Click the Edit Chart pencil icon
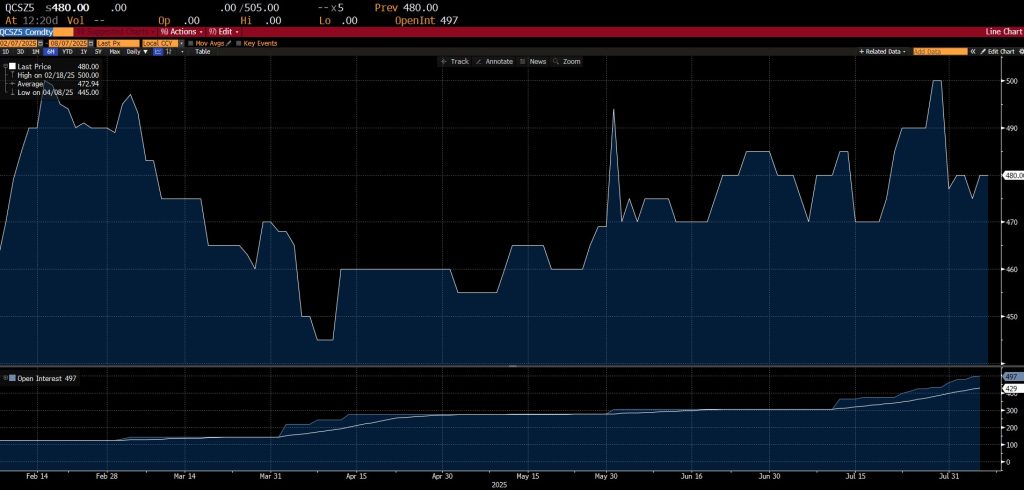The image size is (1024, 490). 982,51
